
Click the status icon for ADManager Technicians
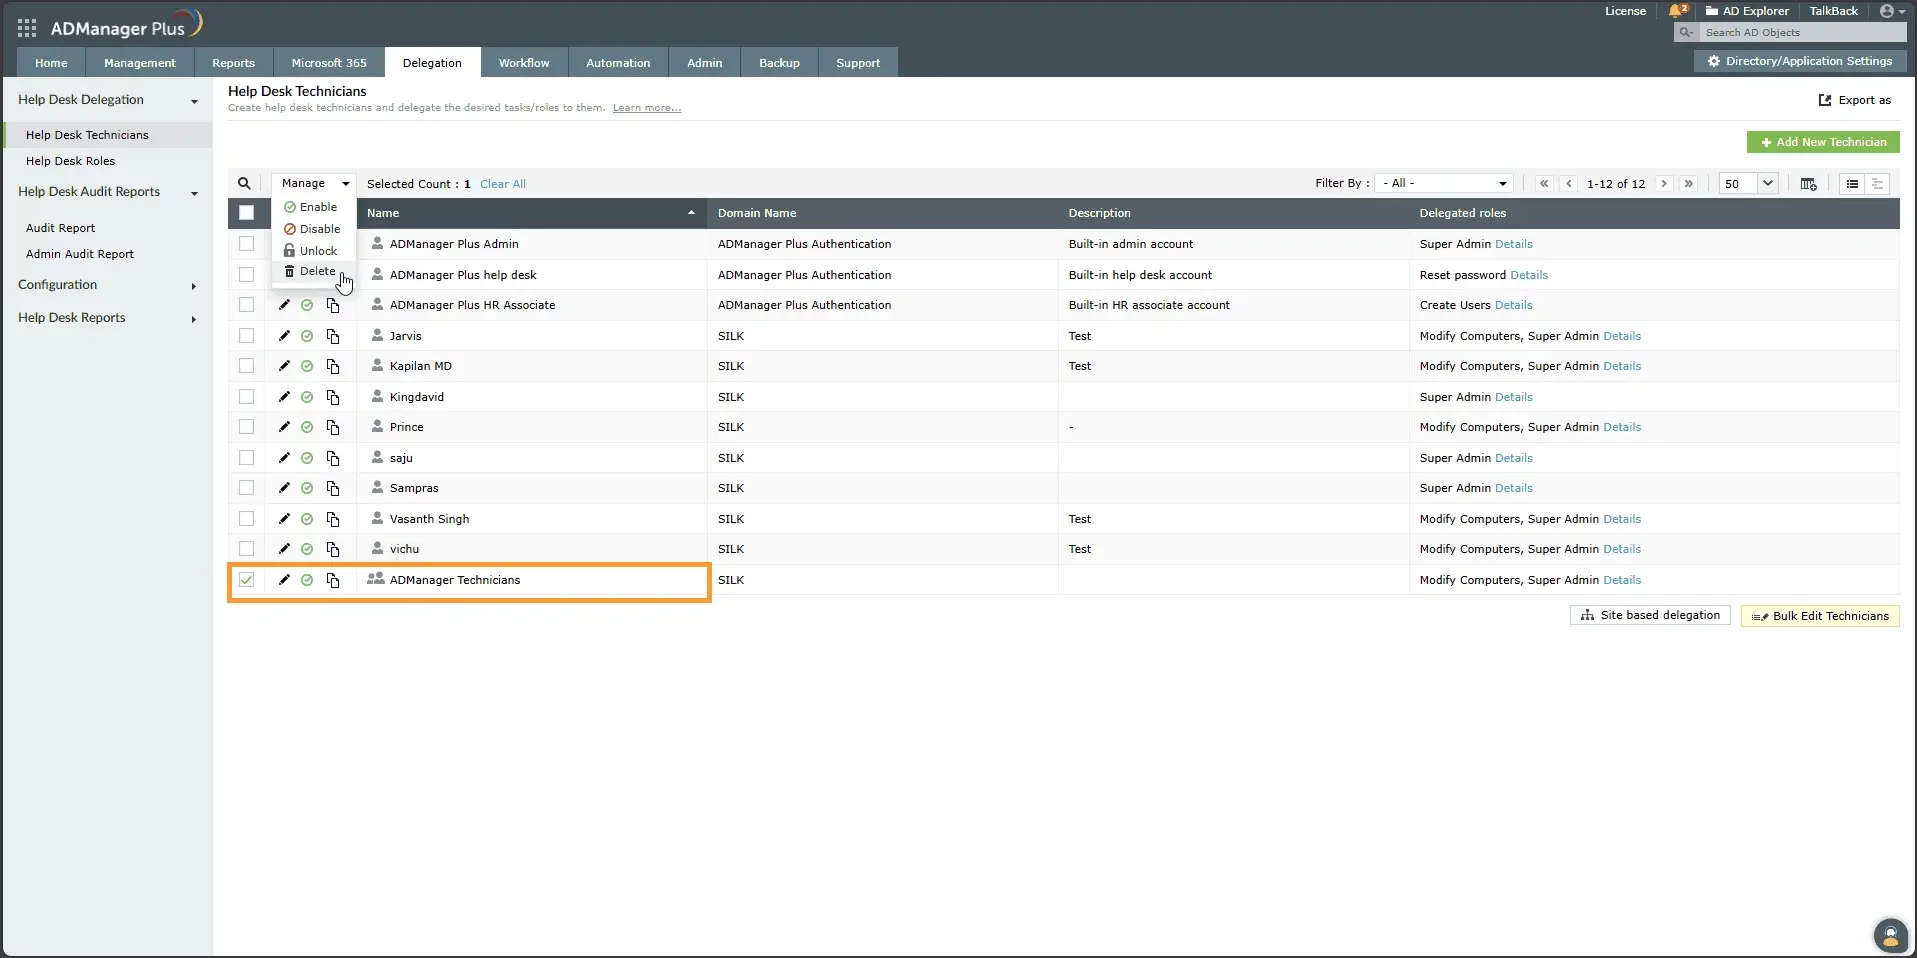pos(307,580)
